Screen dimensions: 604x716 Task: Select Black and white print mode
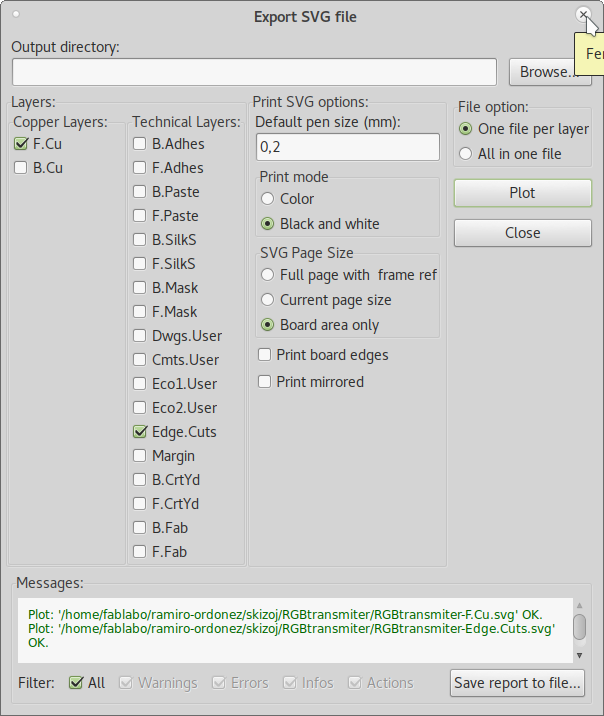pyautogui.click(x=268, y=224)
